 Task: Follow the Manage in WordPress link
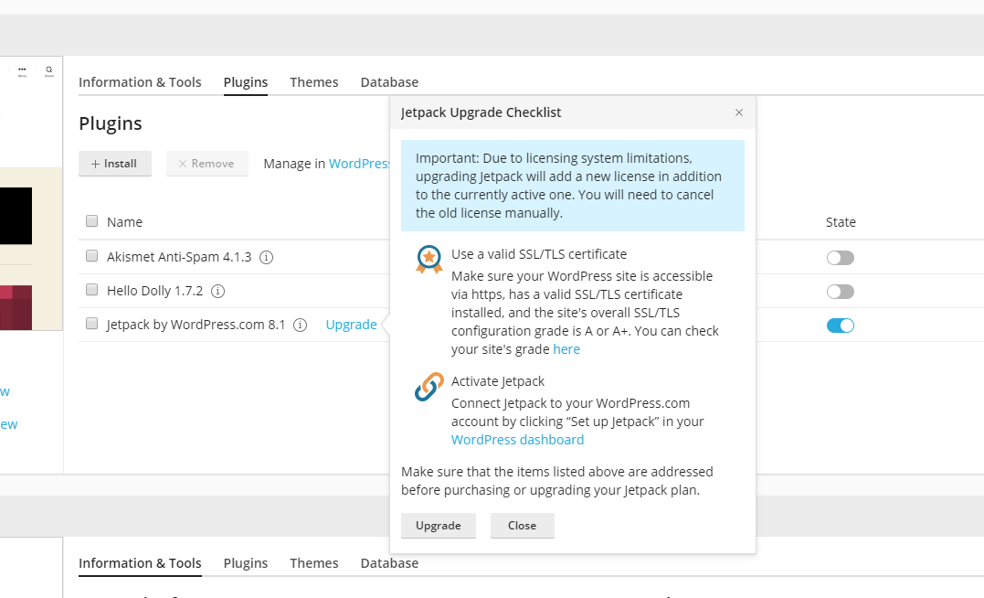[359, 164]
